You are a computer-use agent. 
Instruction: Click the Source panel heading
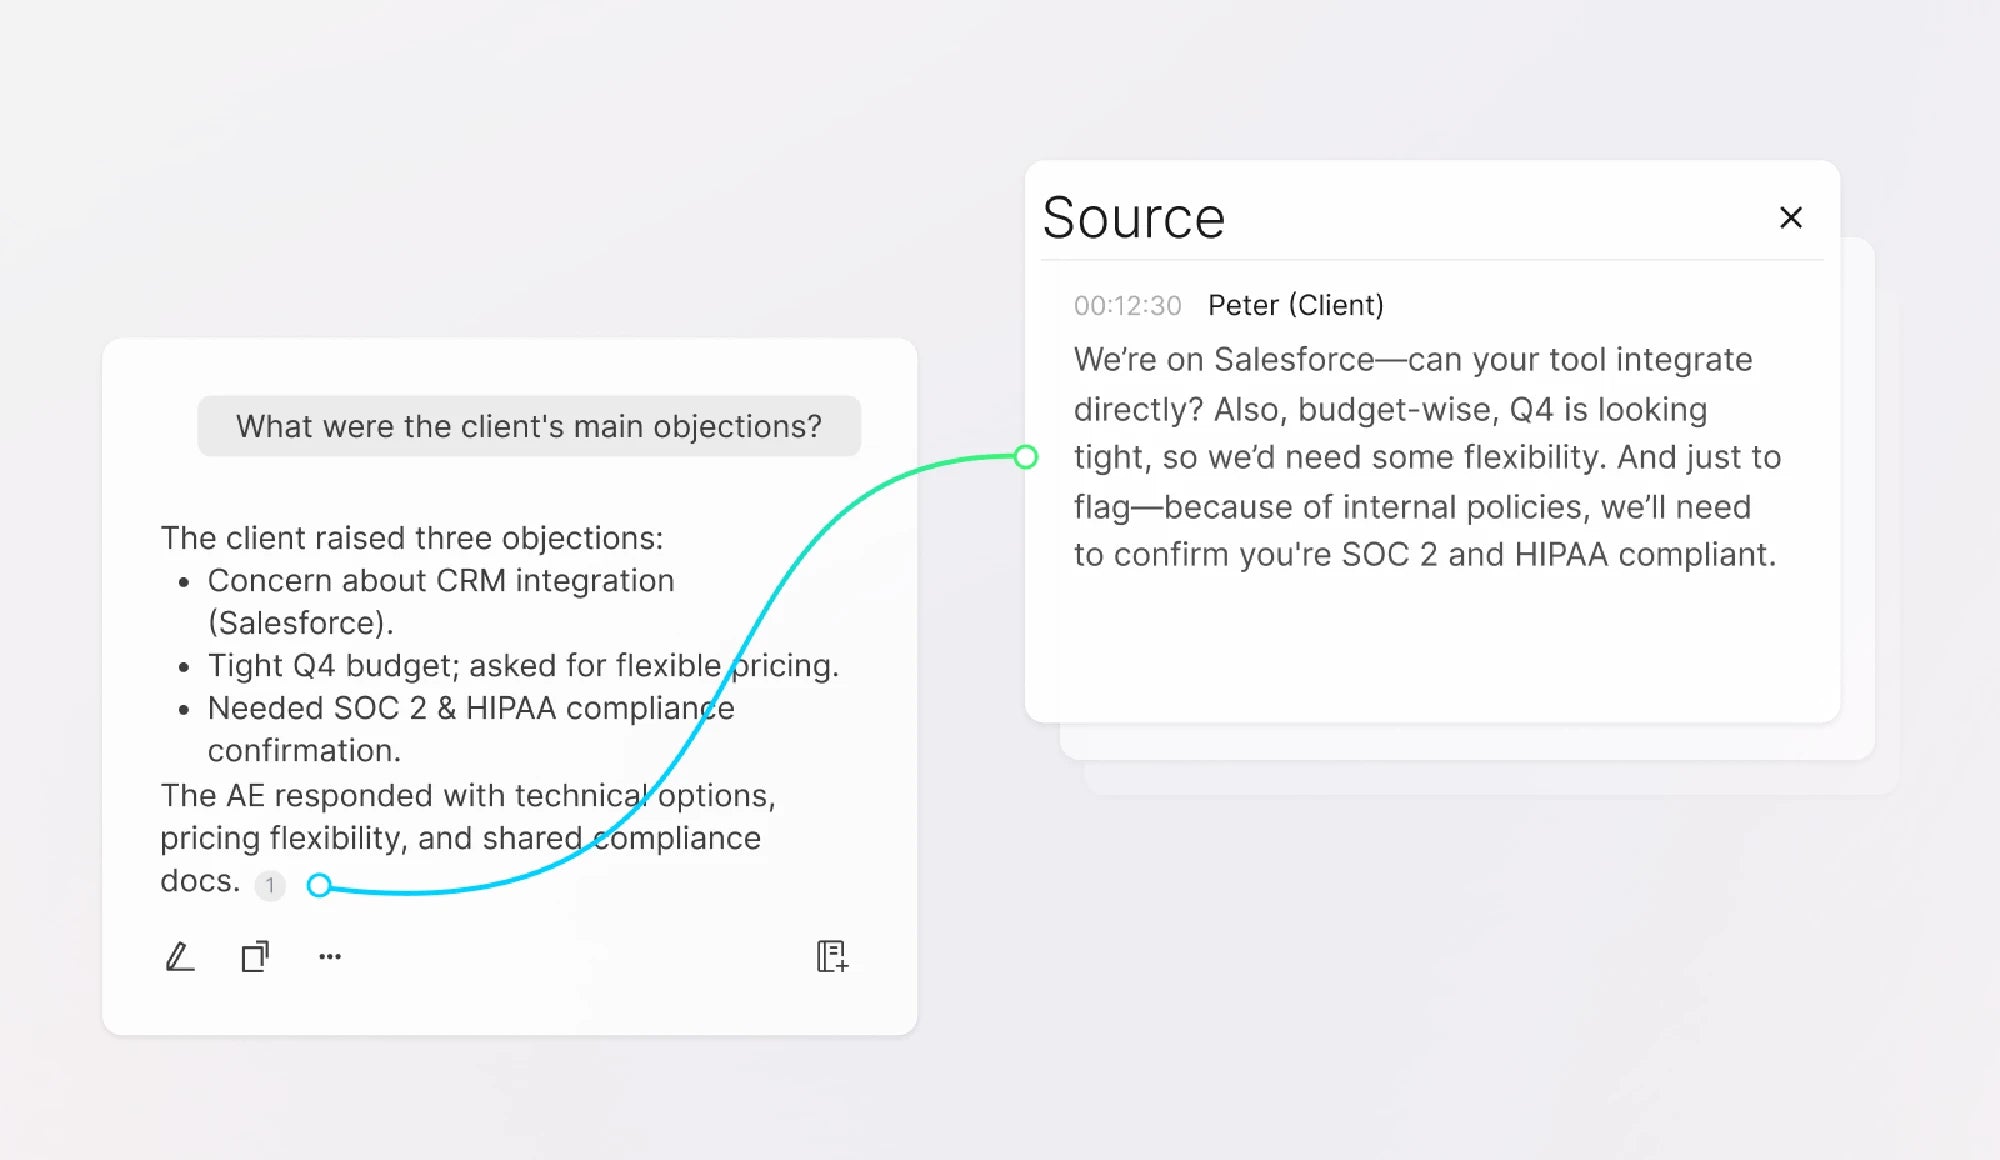pyautogui.click(x=1133, y=218)
